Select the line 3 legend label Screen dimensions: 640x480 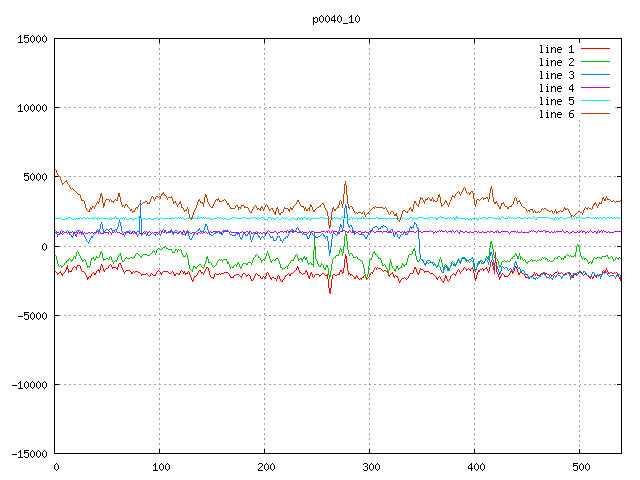(x=556, y=75)
